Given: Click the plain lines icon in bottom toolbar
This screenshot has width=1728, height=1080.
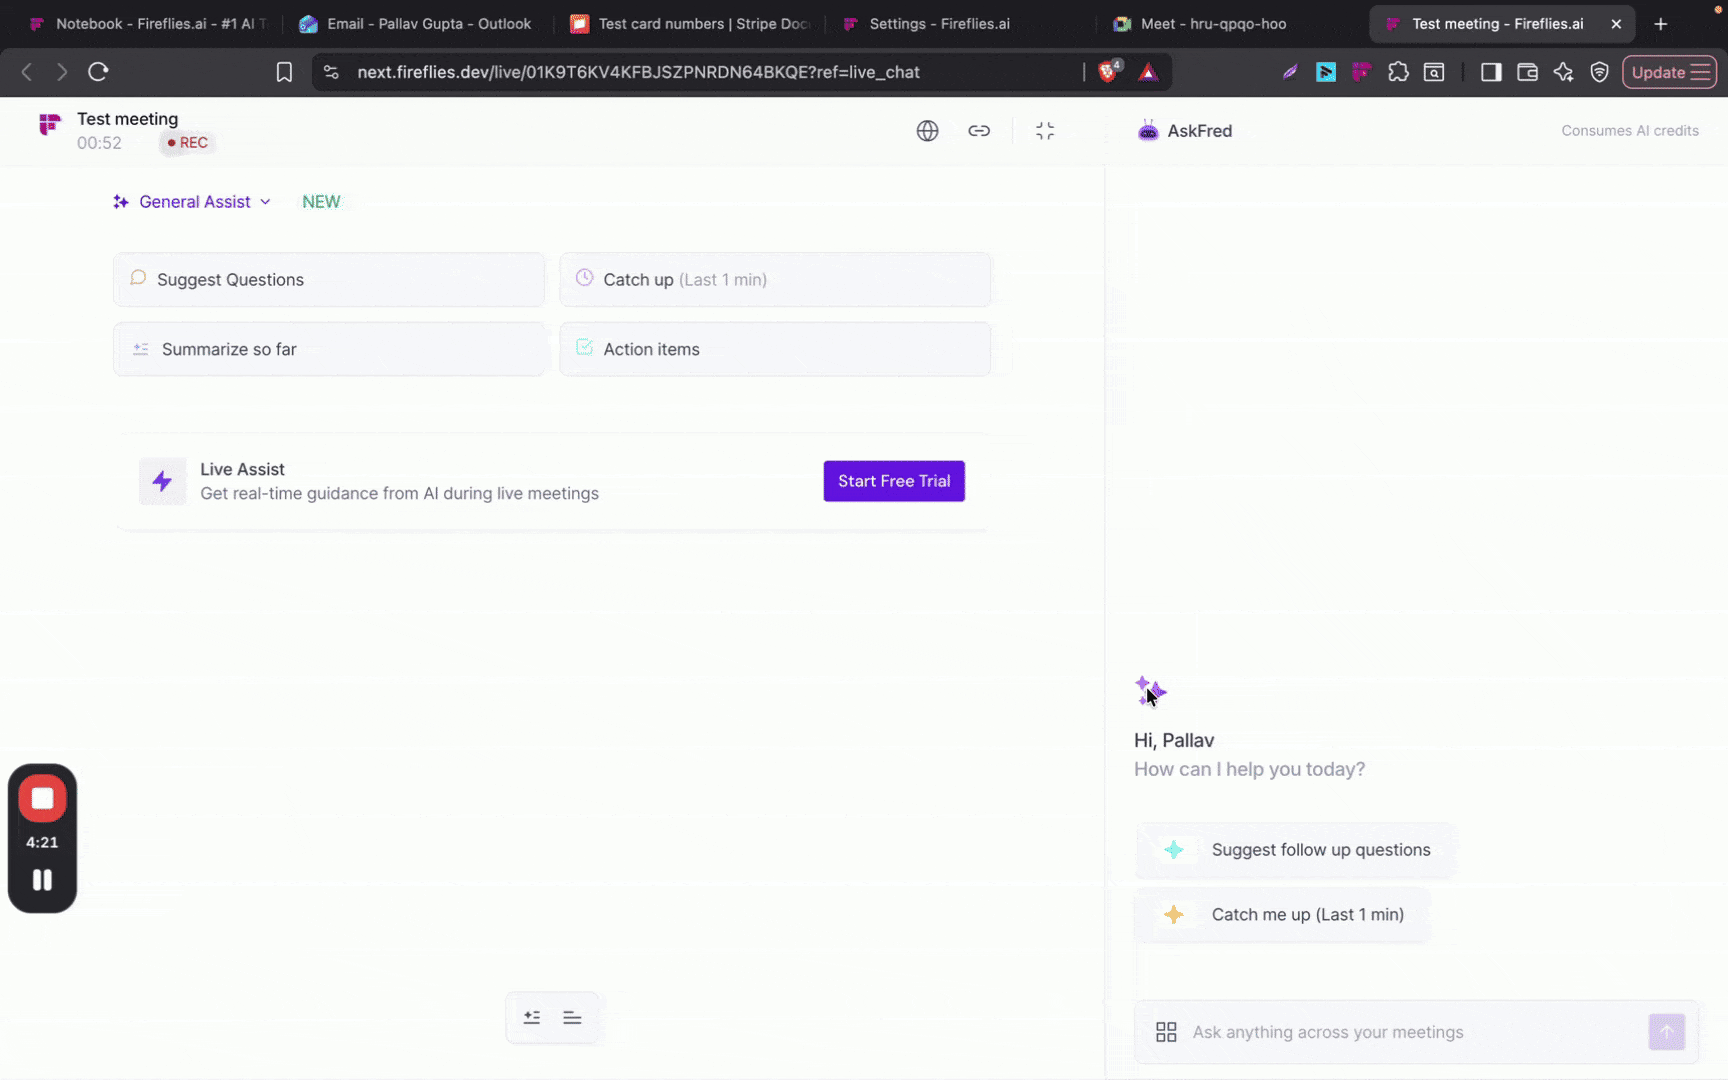Looking at the screenshot, I should 572,1017.
